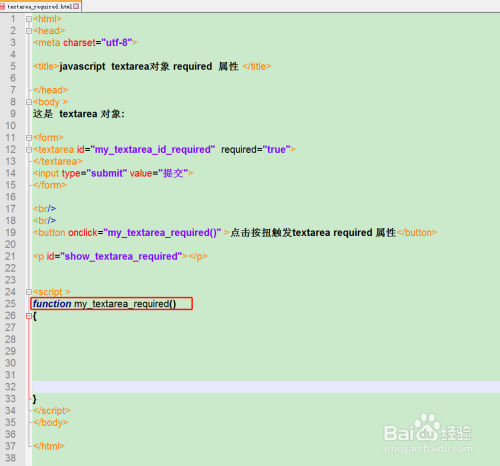
Task: Click the meta charset="utf-8" line
Action: point(85,43)
